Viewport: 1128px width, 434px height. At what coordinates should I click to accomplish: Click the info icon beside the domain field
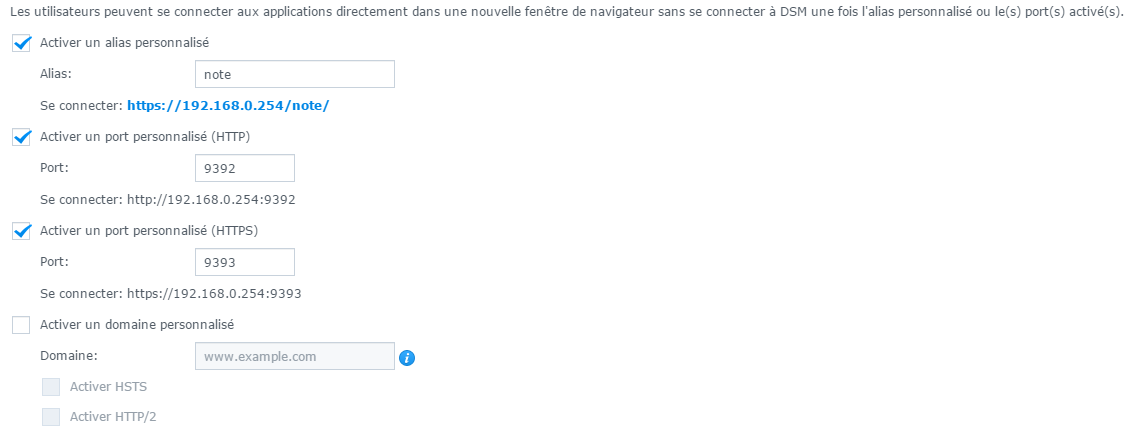click(407, 357)
